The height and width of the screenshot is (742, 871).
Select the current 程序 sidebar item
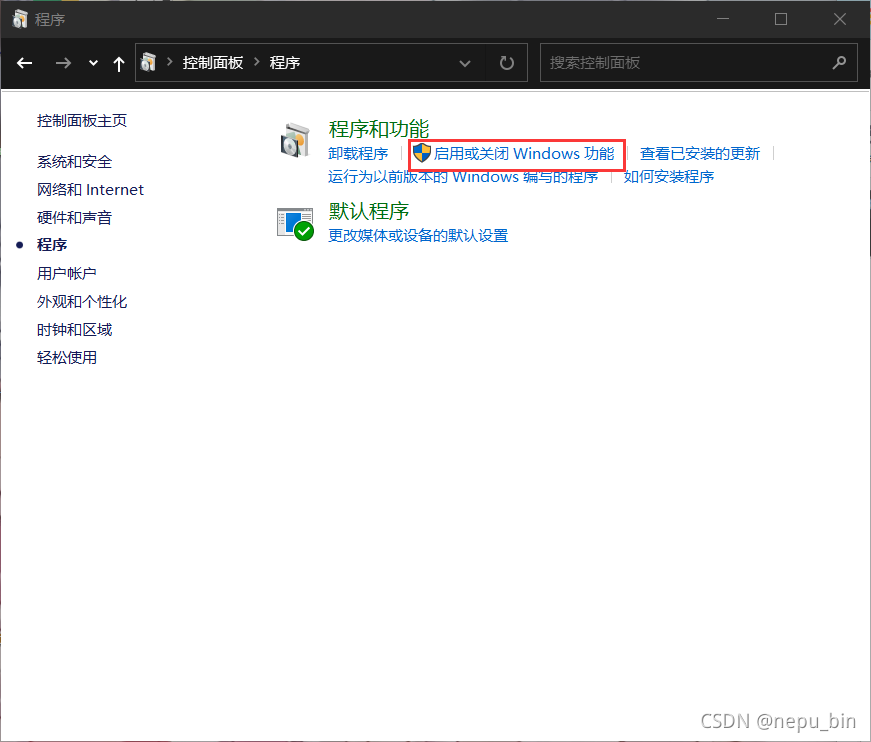52,245
